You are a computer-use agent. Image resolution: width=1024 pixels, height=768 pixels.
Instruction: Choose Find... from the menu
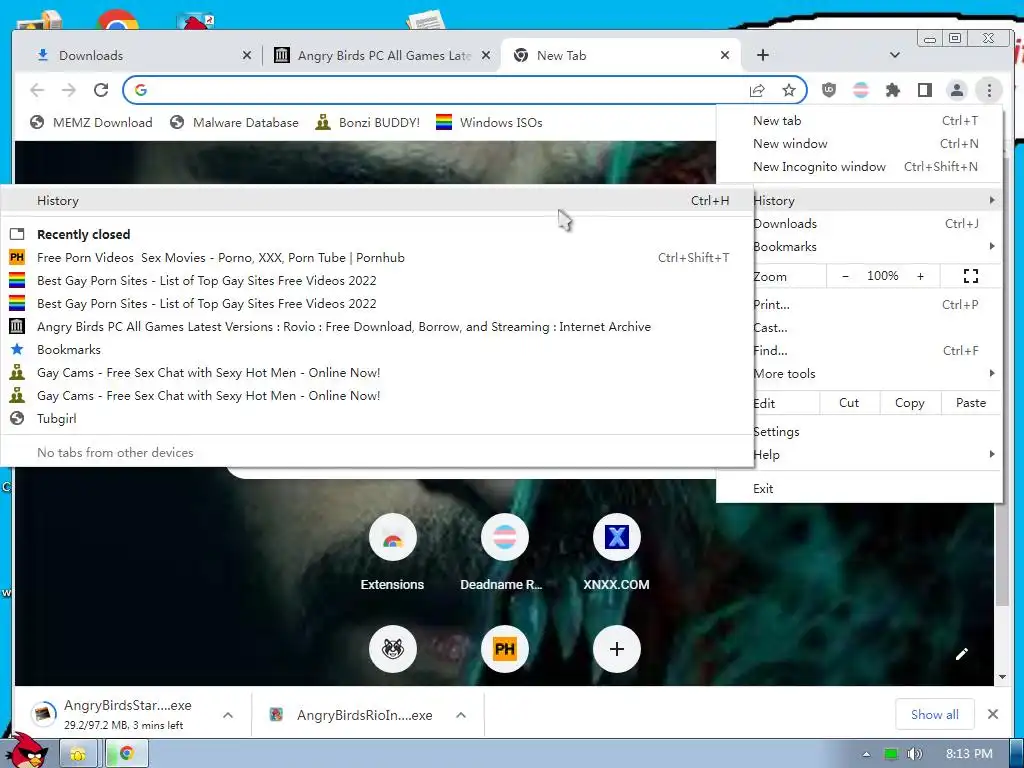coord(876,351)
